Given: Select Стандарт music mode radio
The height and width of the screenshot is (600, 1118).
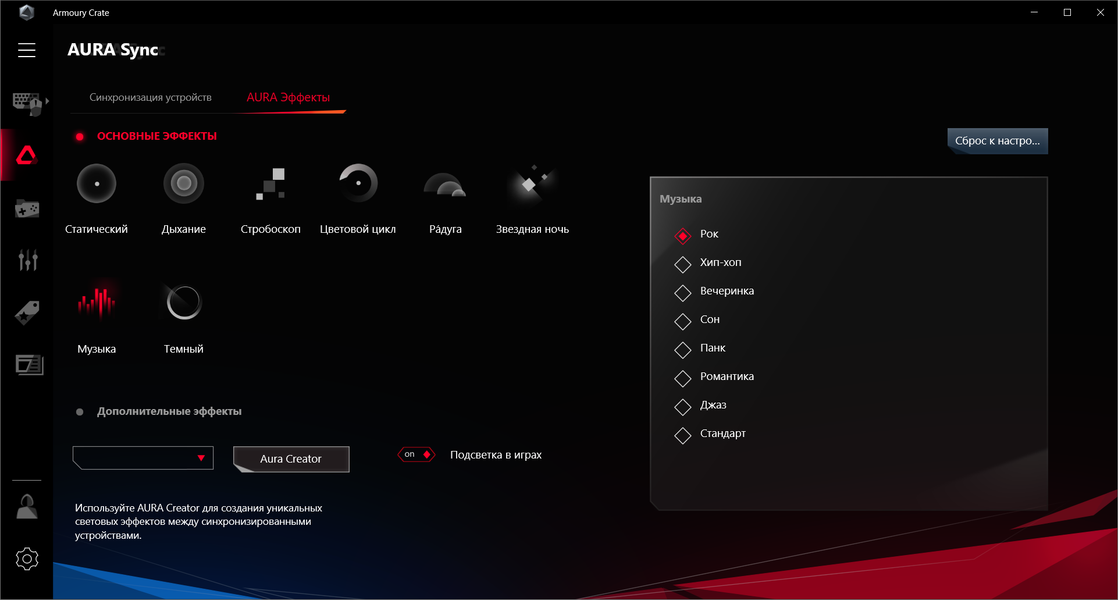Looking at the screenshot, I should click(682, 435).
